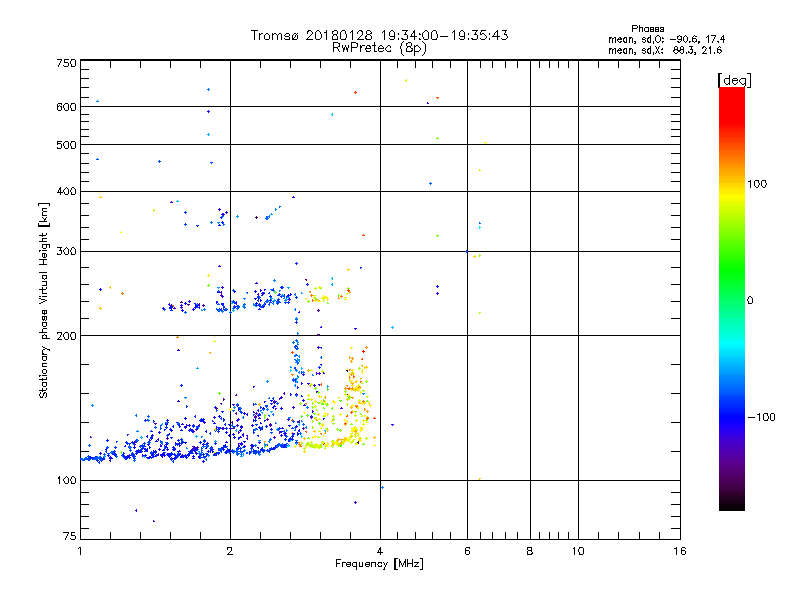Viewport: 800px width, 600px height.
Task: Click x-axis tick label '4'
Action: [380, 551]
